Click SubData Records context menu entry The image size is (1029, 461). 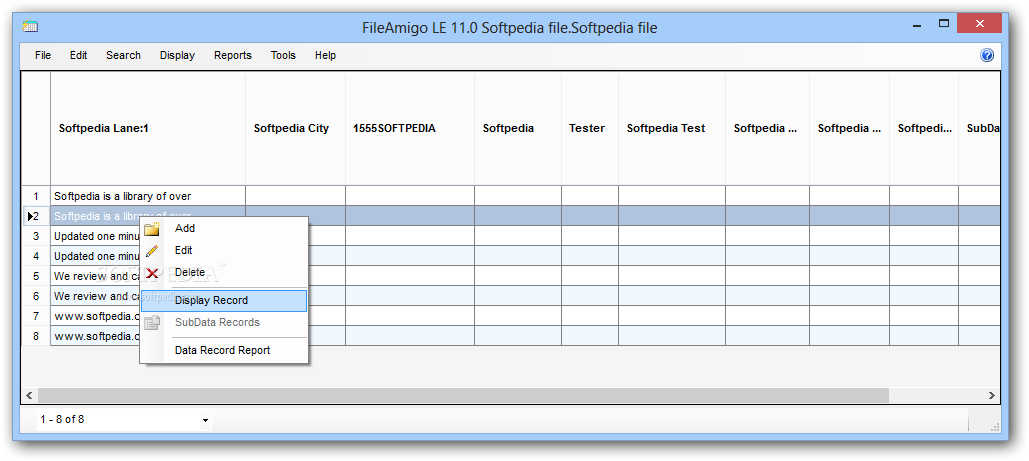point(224,322)
